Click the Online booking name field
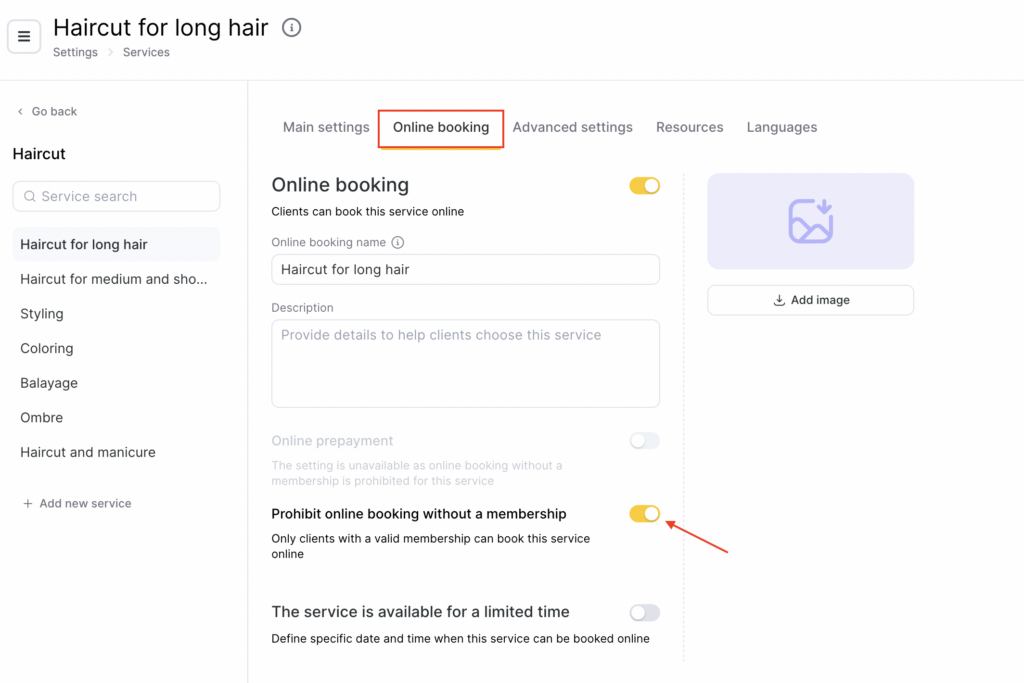Viewport: 1024px width, 683px height. point(465,270)
